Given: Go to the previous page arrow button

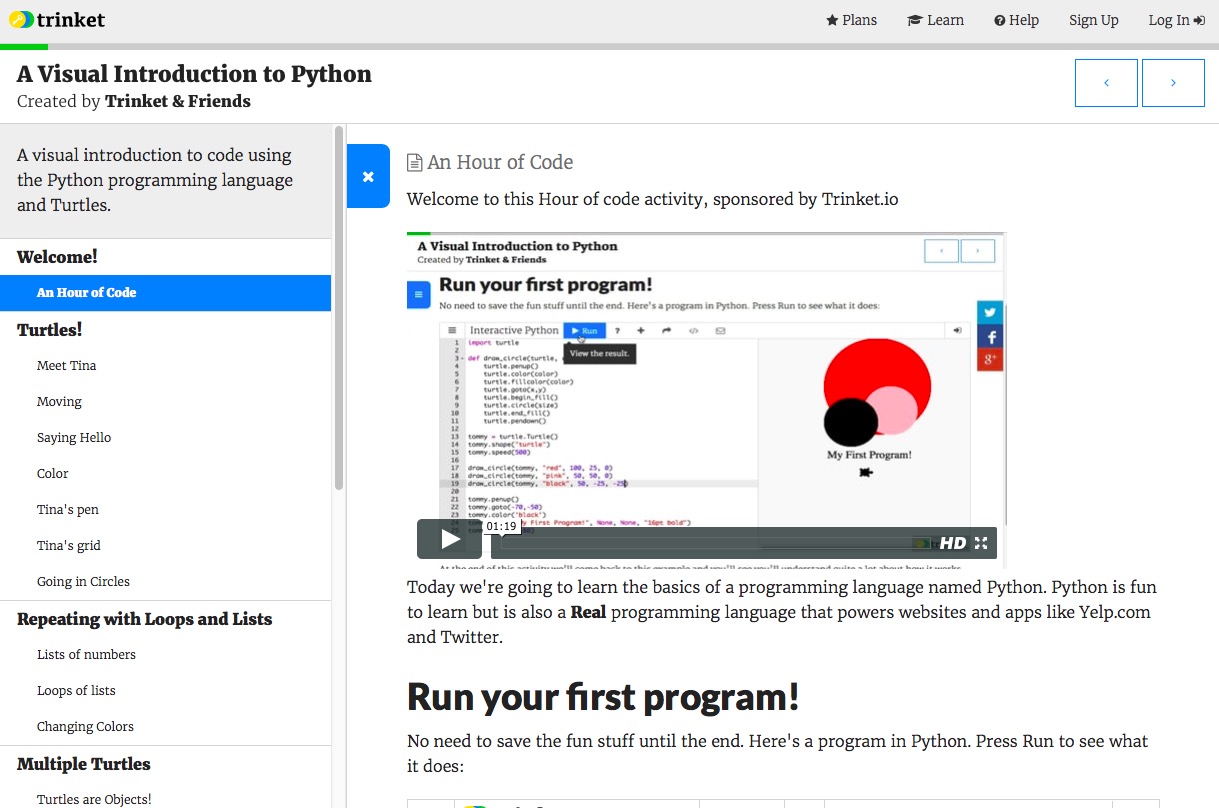Looking at the screenshot, I should (x=1106, y=83).
